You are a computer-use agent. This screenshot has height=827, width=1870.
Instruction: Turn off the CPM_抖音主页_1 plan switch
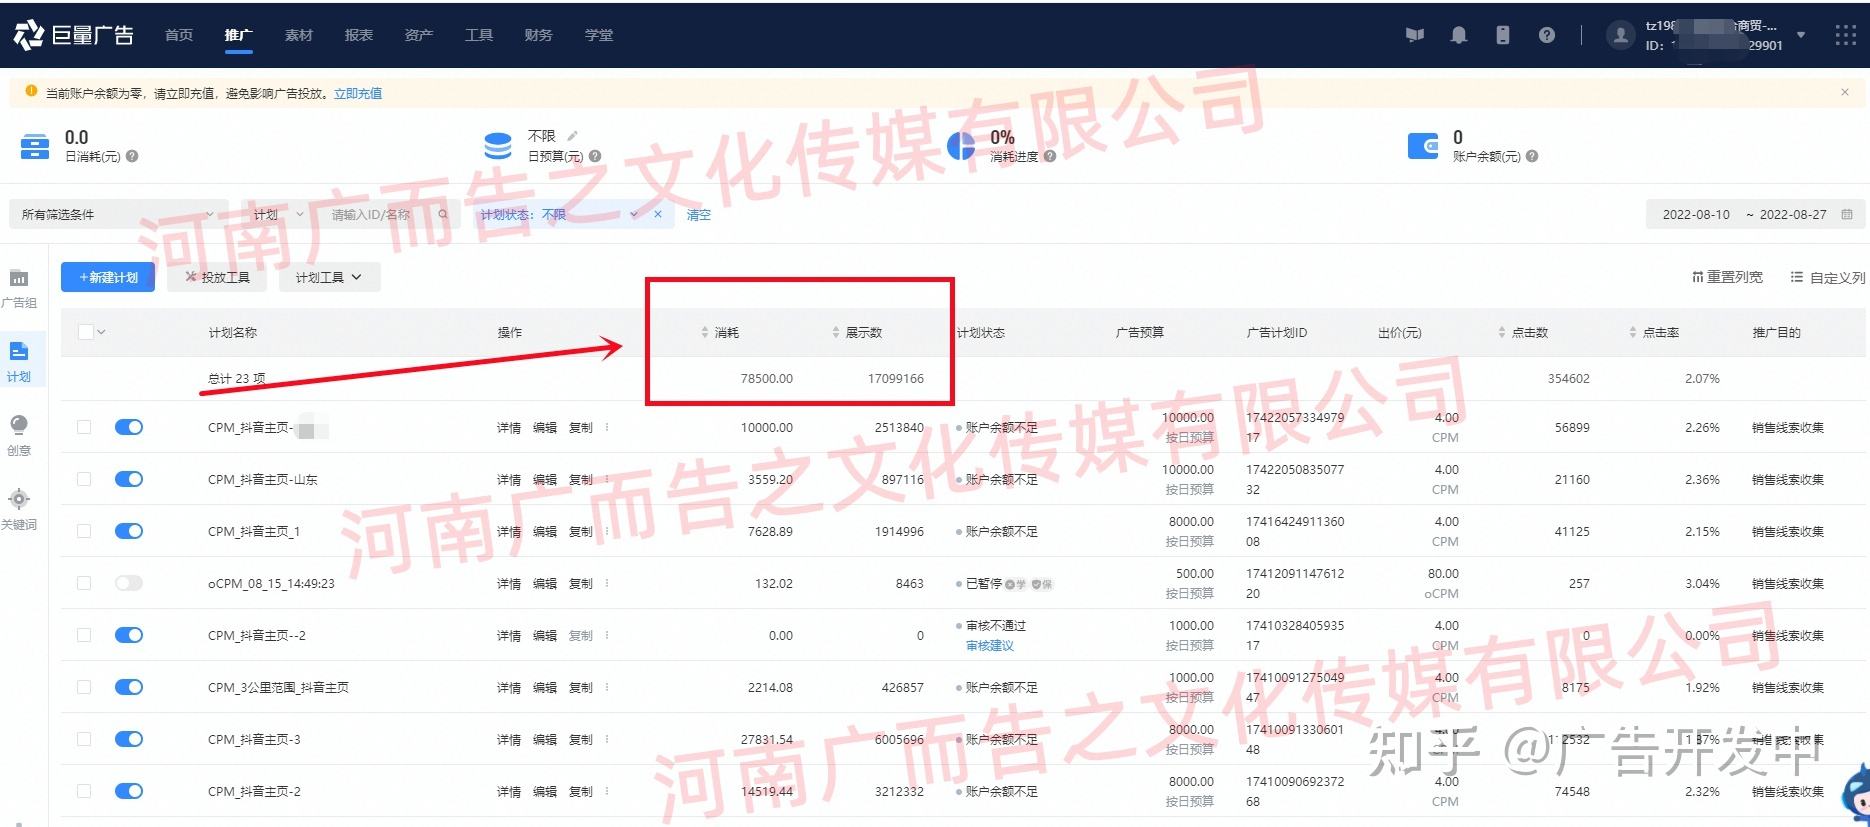(x=129, y=531)
